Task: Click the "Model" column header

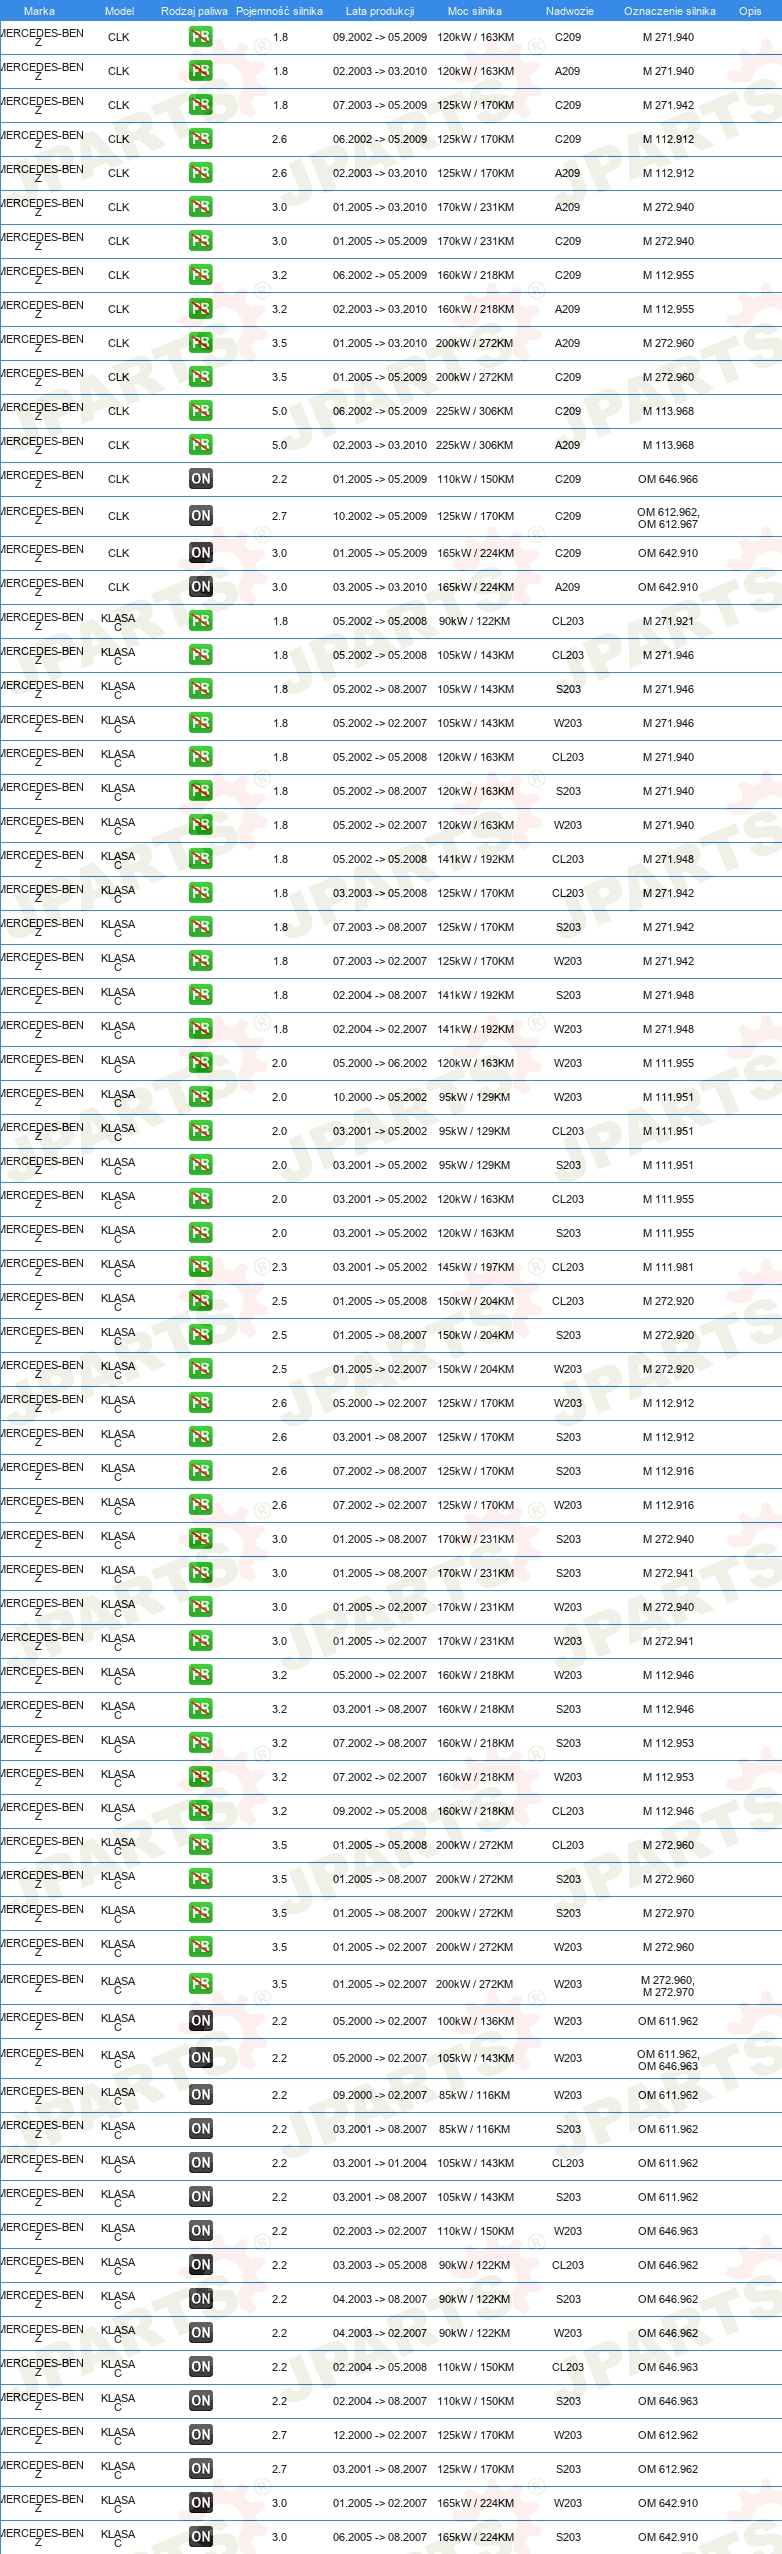Action: (119, 11)
